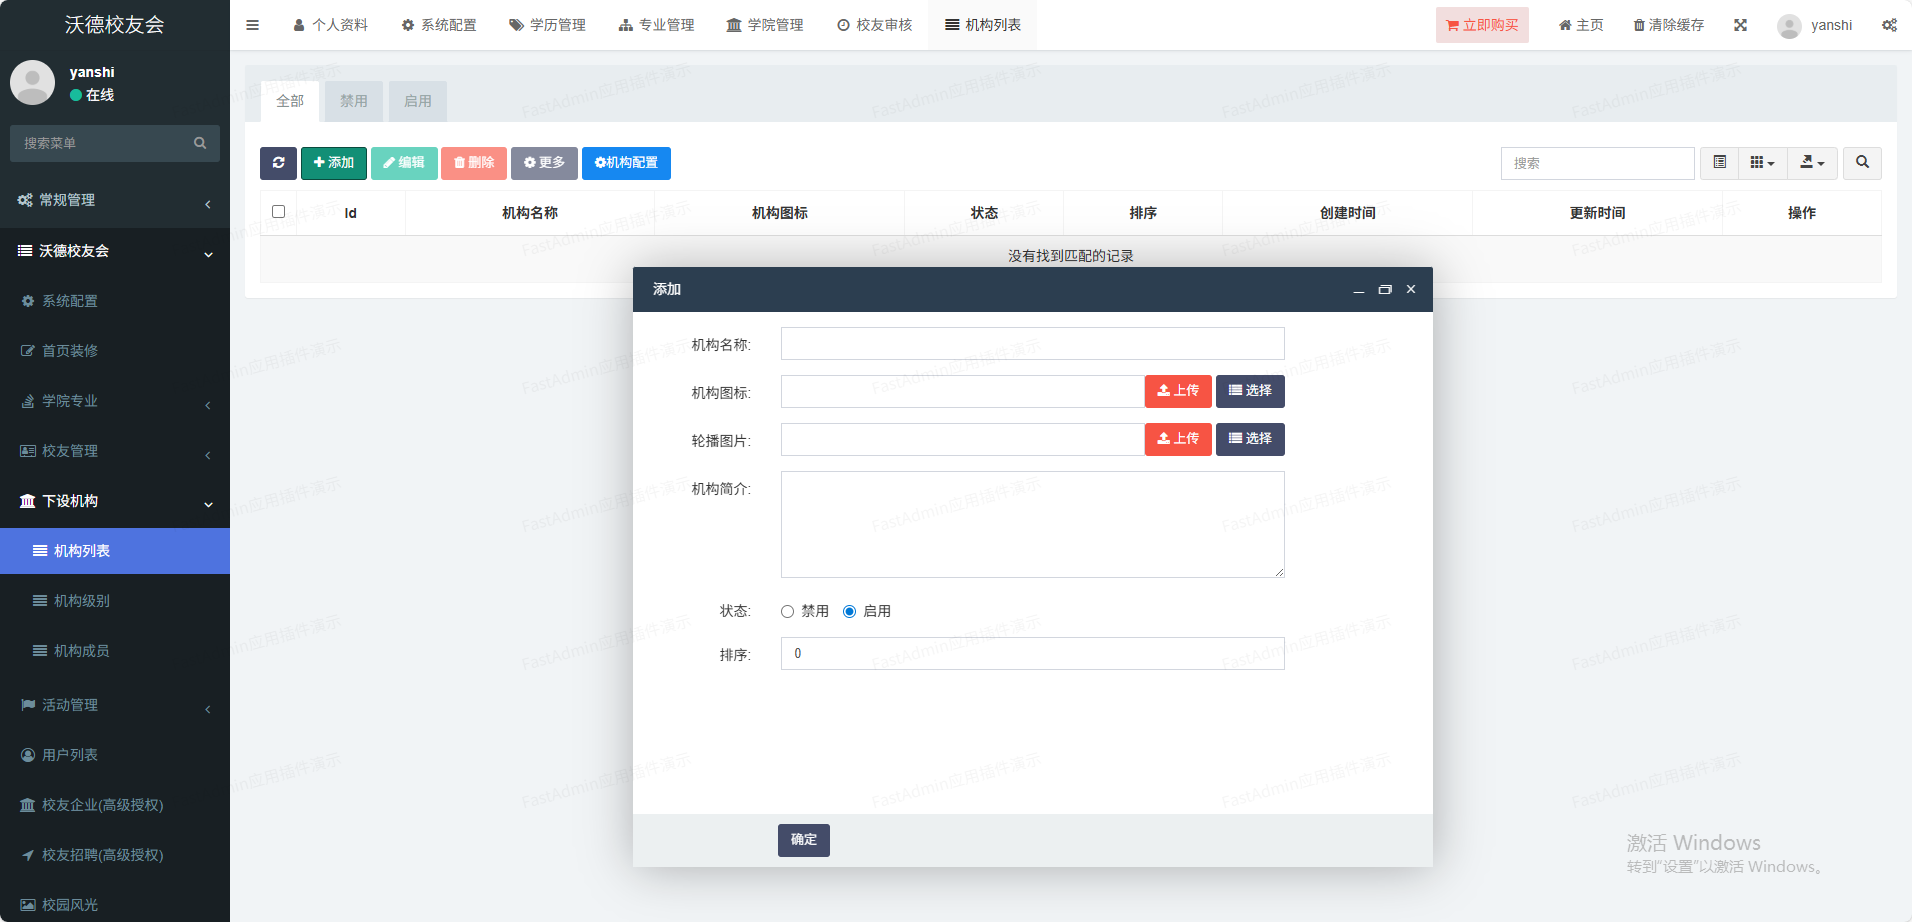
Task: Select the 禁用 status radio button
Action: (788, 611)
